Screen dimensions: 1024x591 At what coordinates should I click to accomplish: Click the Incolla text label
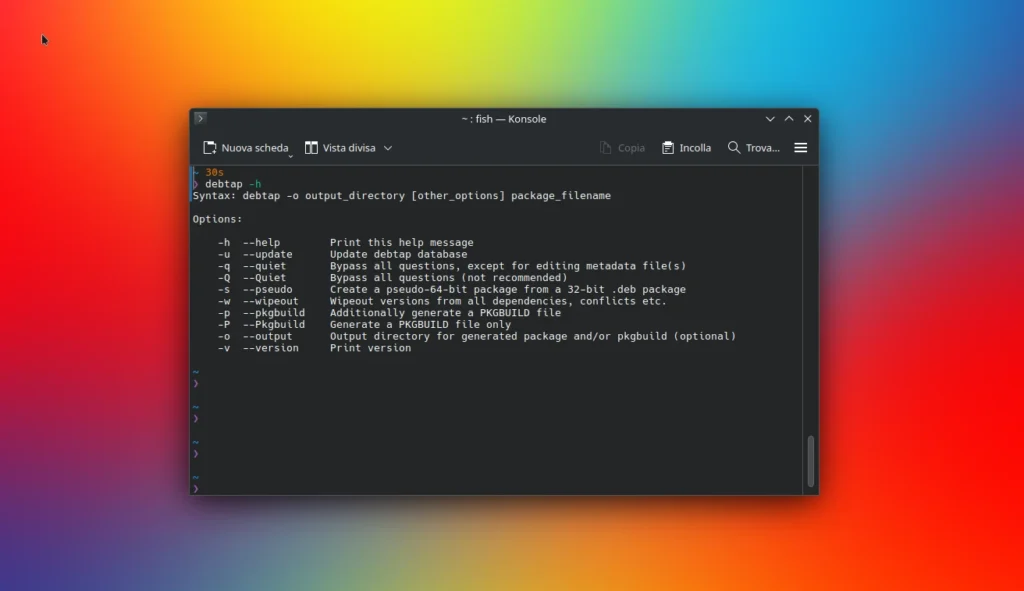(x=695, y=148)
